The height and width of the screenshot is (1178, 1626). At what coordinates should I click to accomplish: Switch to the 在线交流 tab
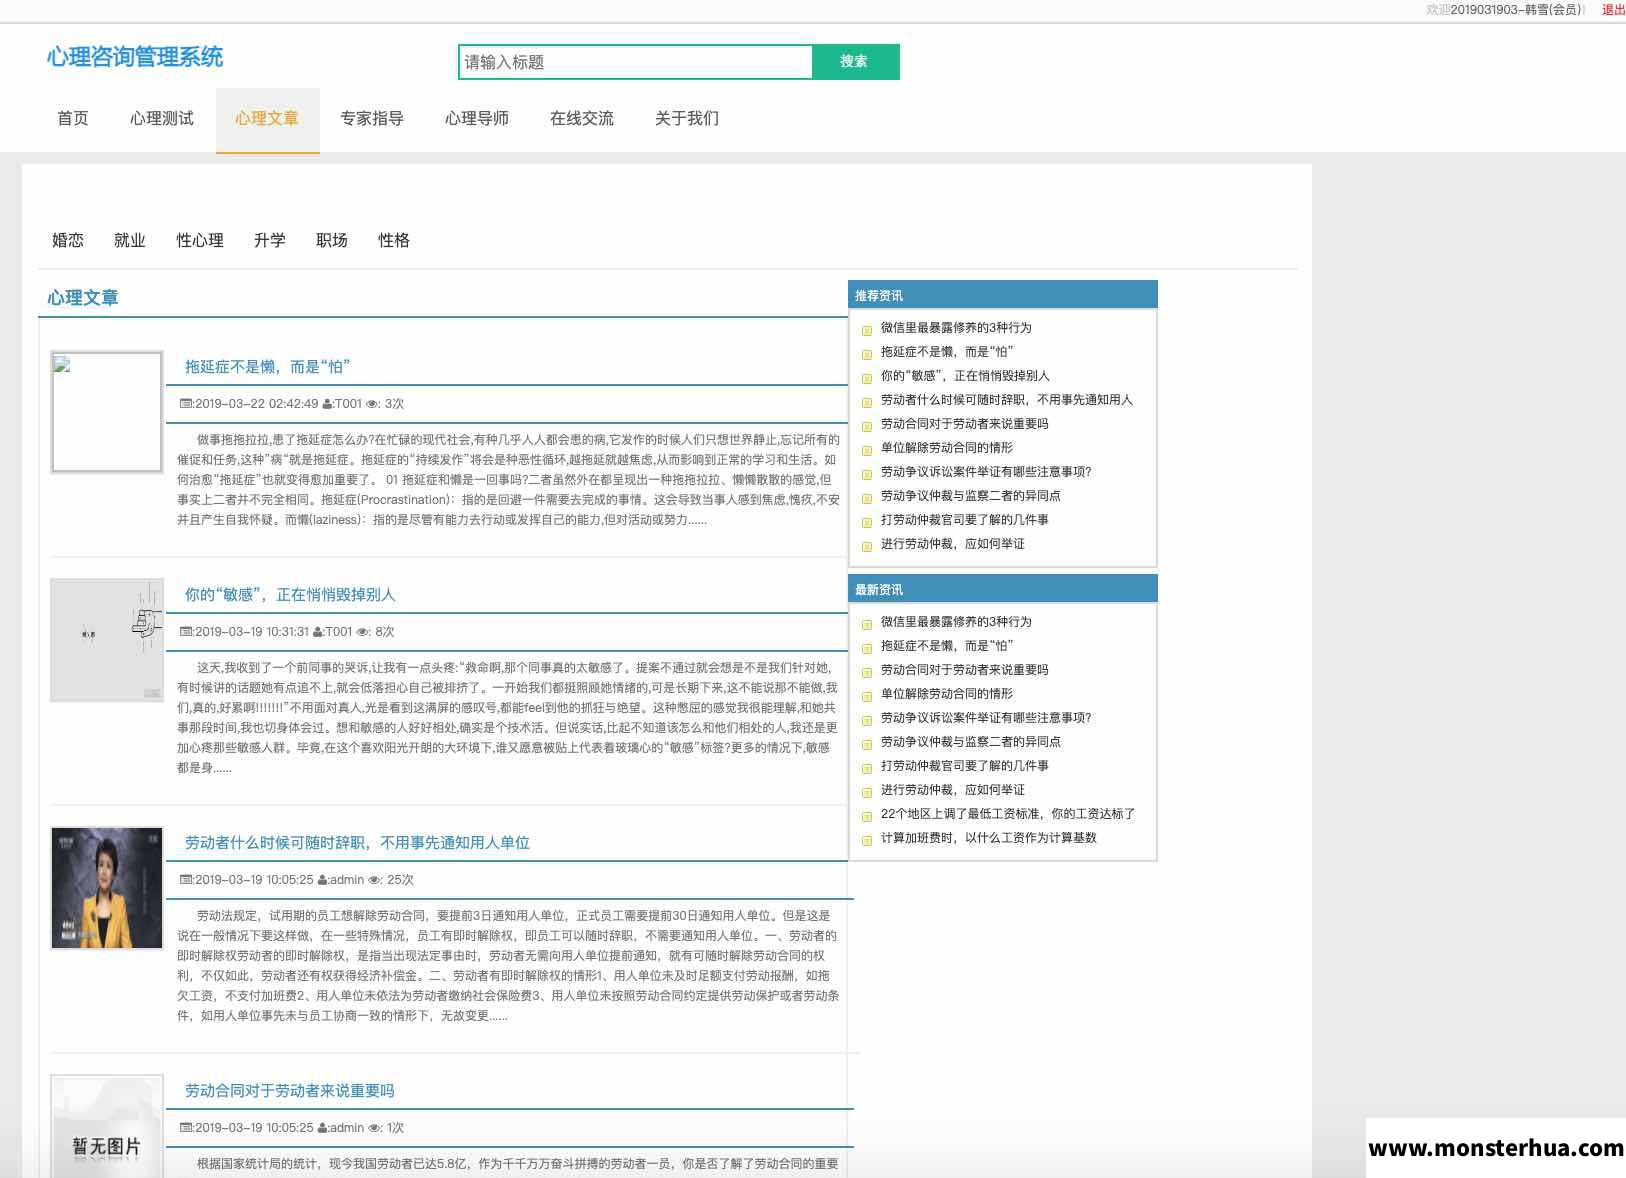point(582,118)
